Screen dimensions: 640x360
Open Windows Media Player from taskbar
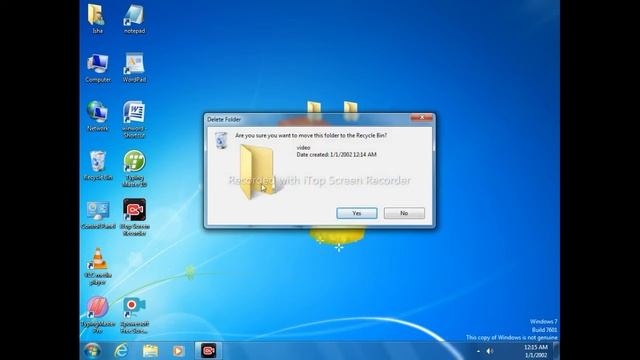tap(178, 351)
